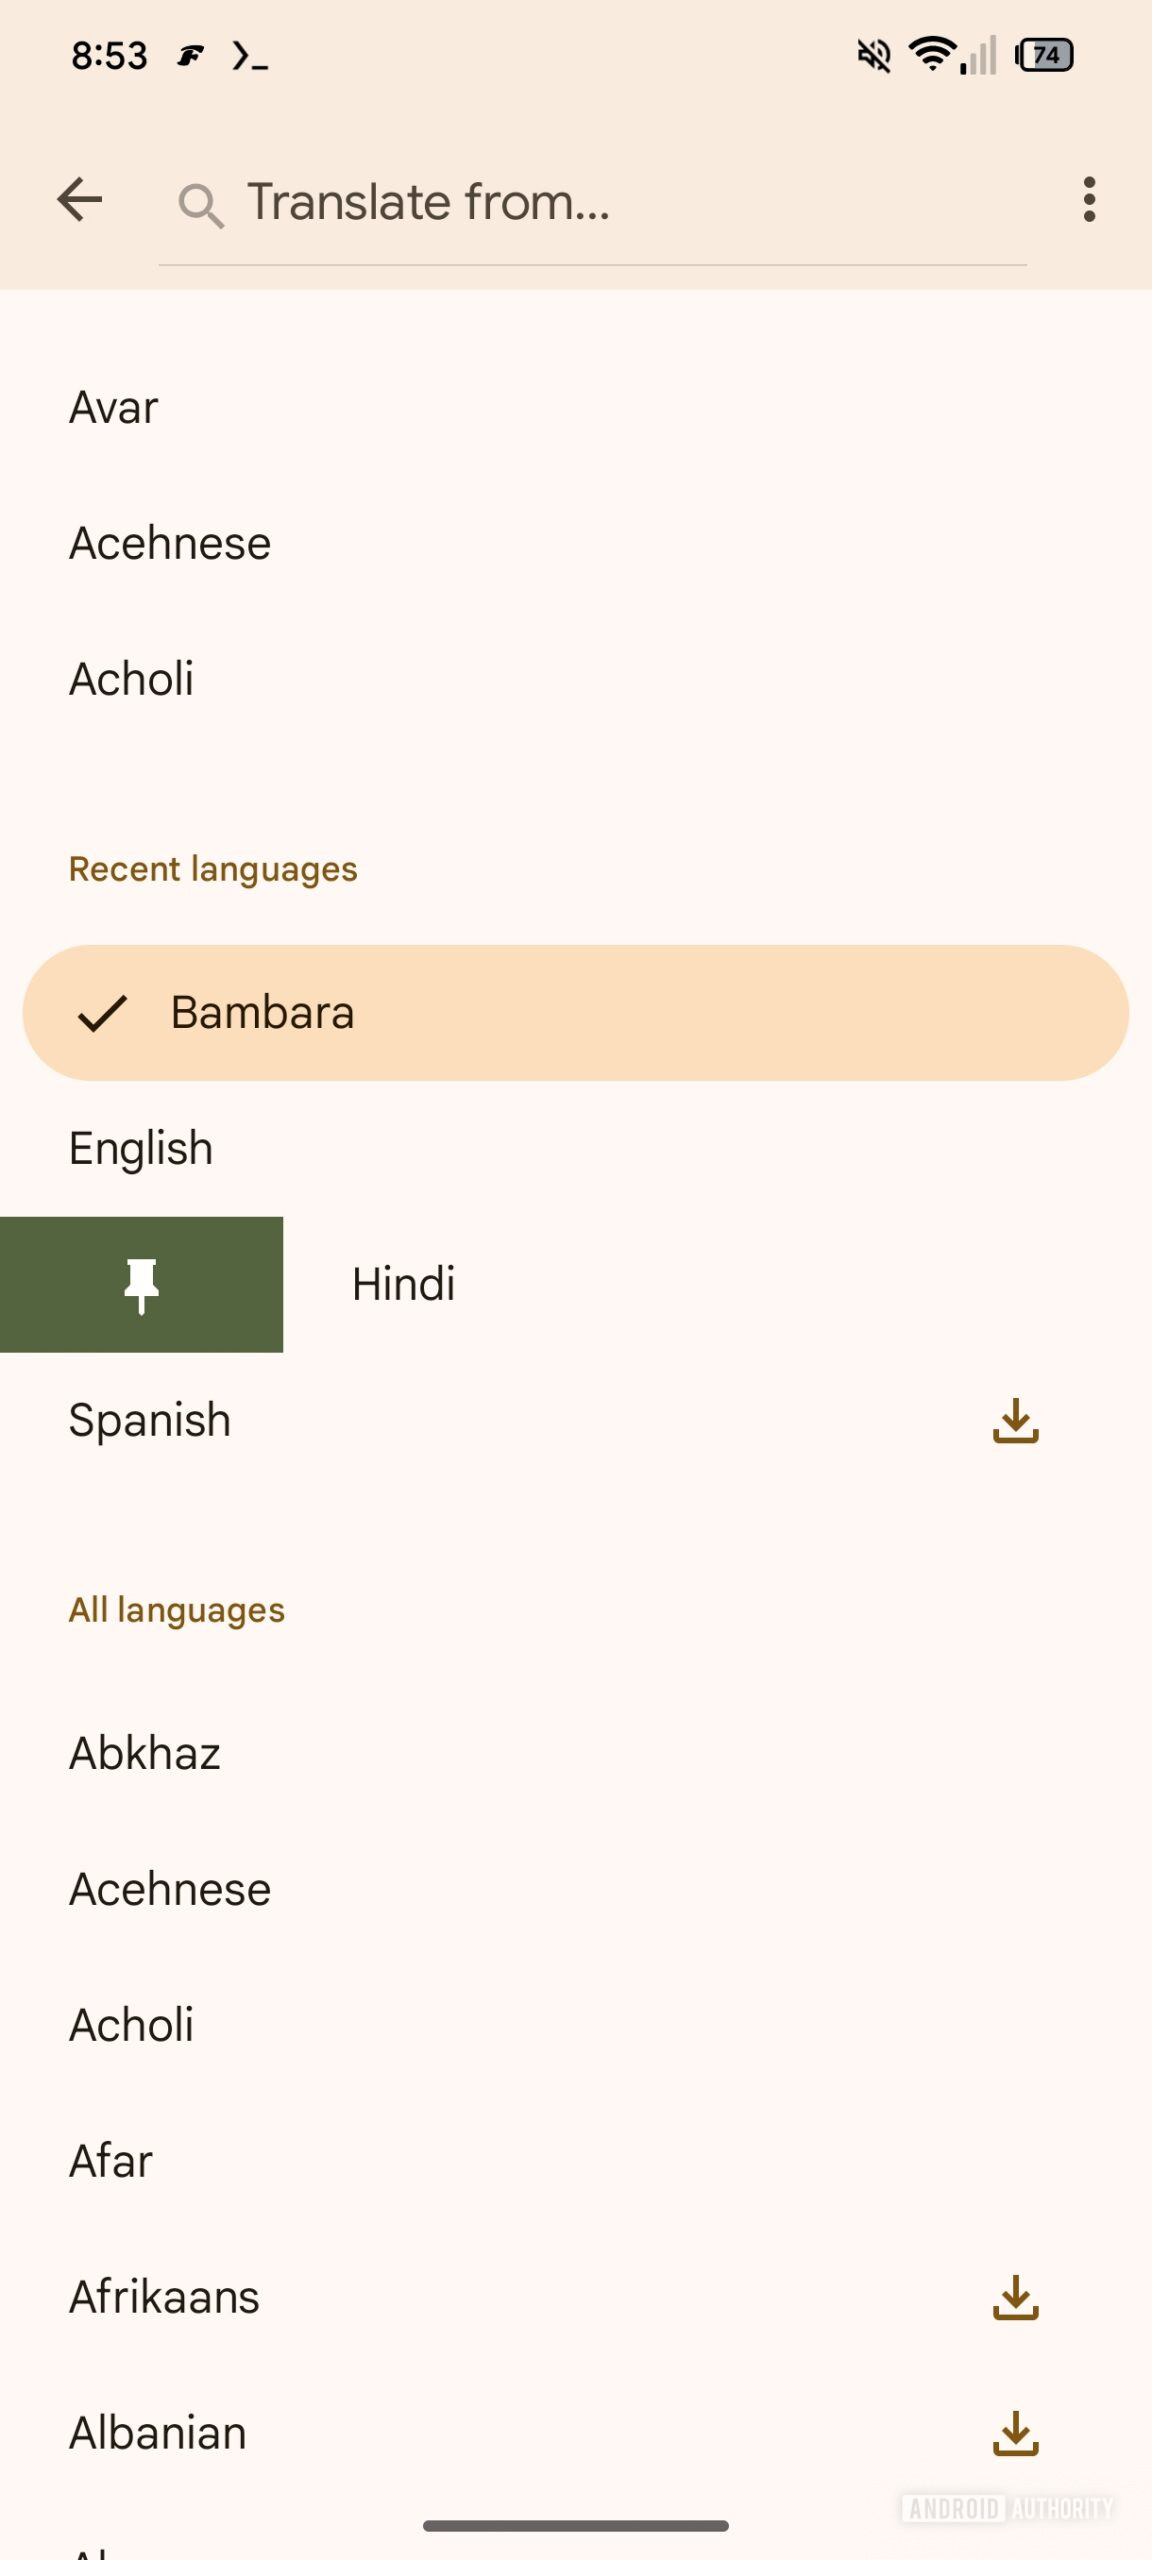Open the Wi-Fi status area
Screen dimensions: 1152x2560
(930, 56)
